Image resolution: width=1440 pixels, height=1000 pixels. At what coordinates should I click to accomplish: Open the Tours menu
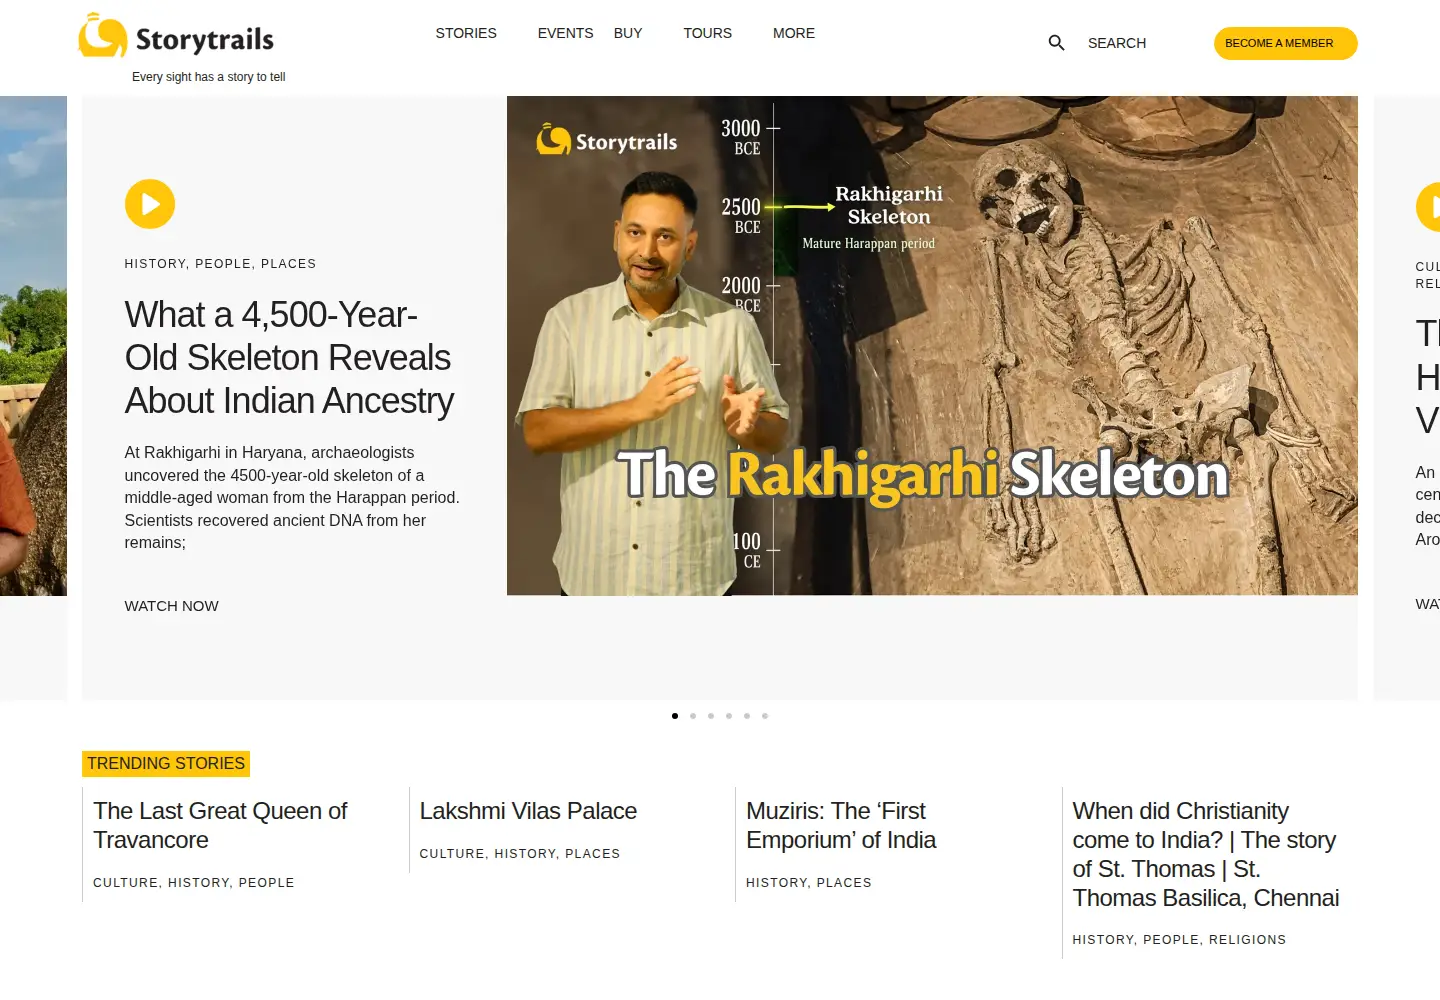(708, 33)
